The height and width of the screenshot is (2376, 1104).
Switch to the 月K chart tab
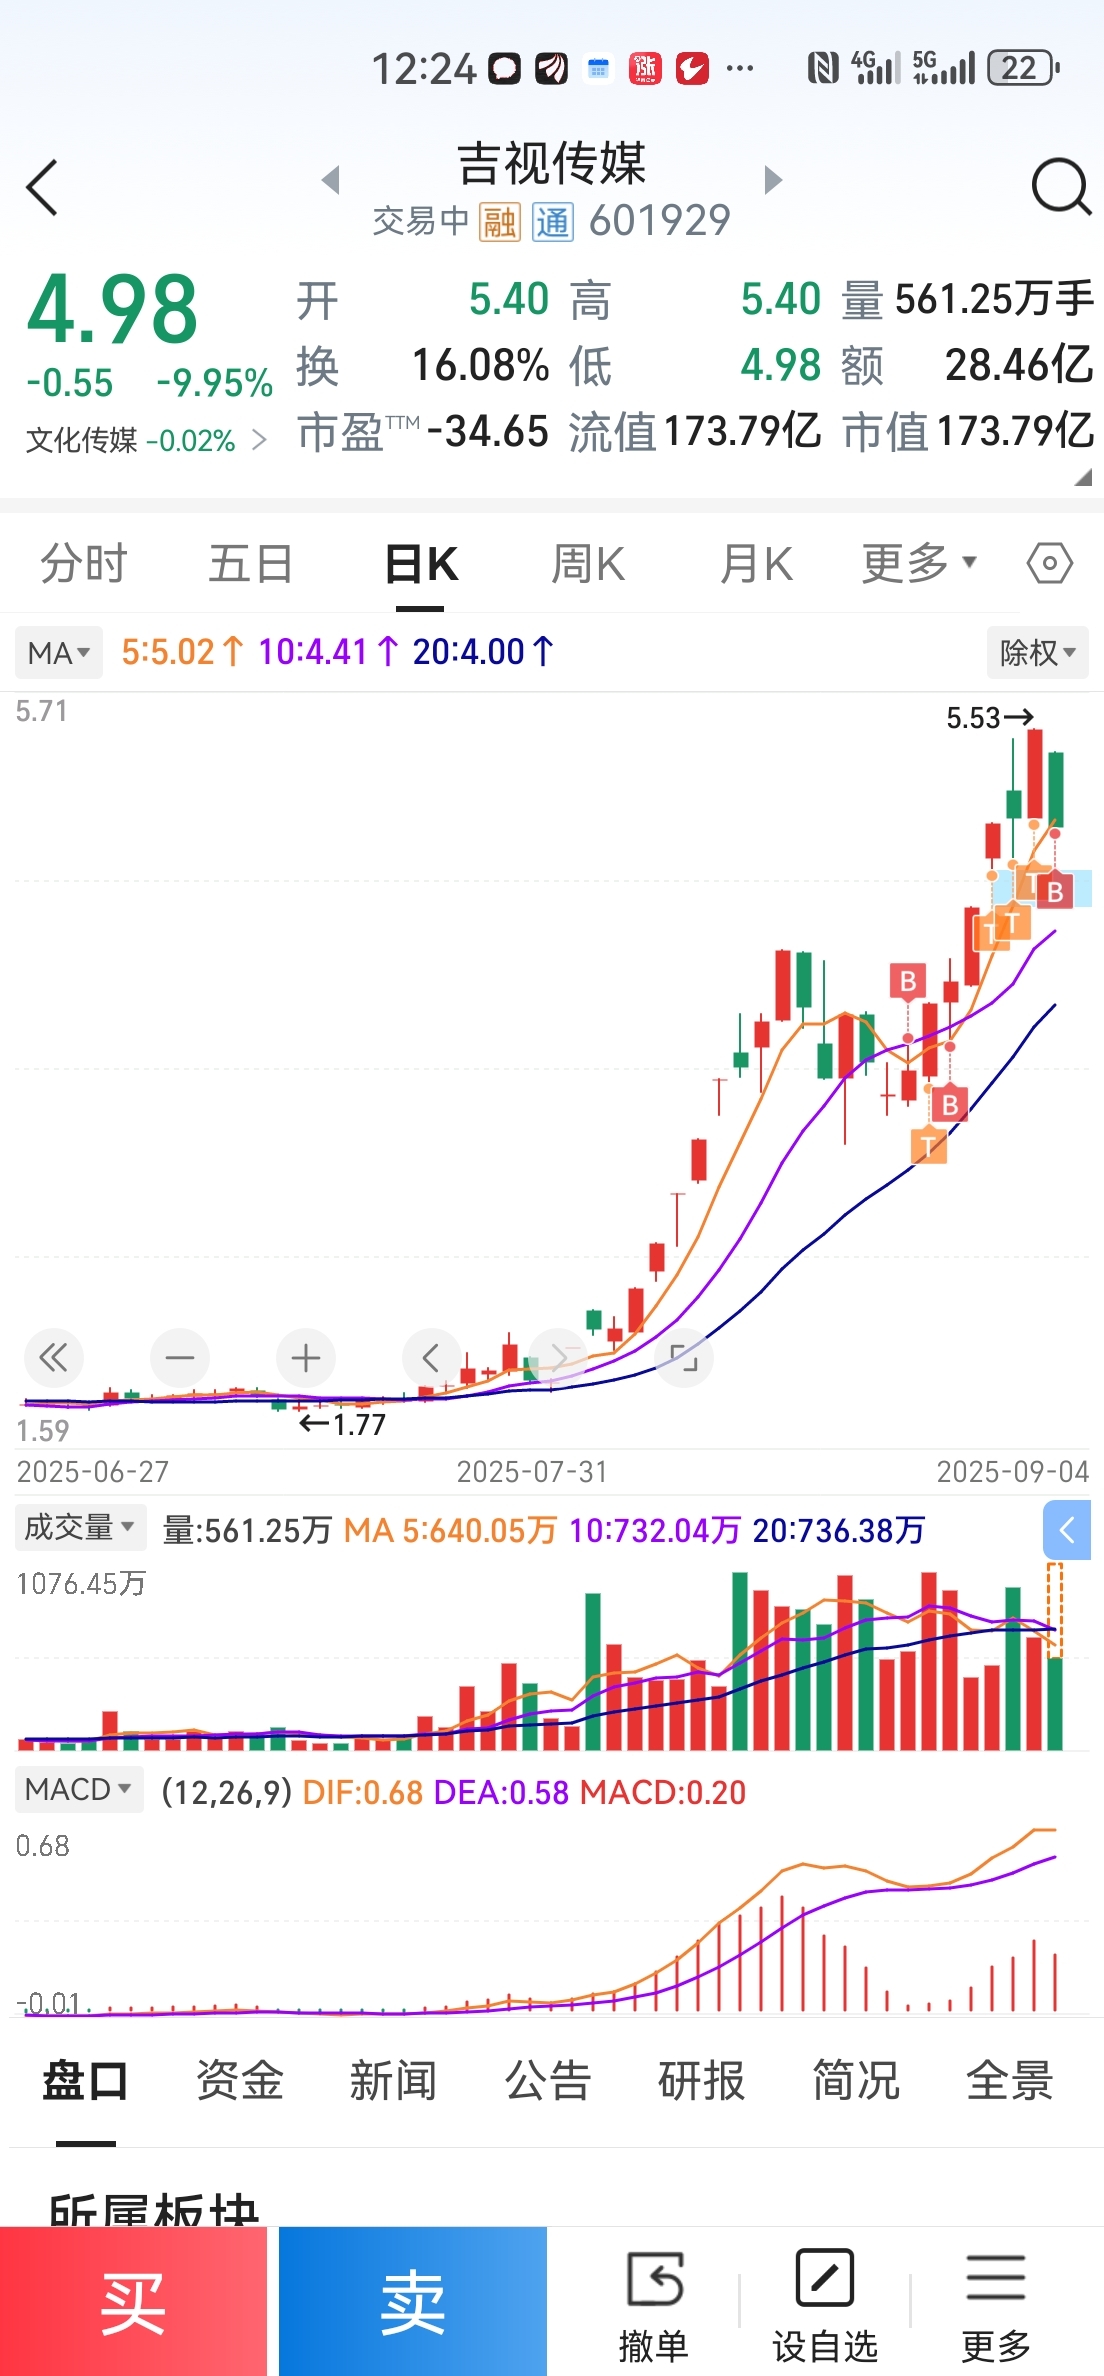click(757, 563)
